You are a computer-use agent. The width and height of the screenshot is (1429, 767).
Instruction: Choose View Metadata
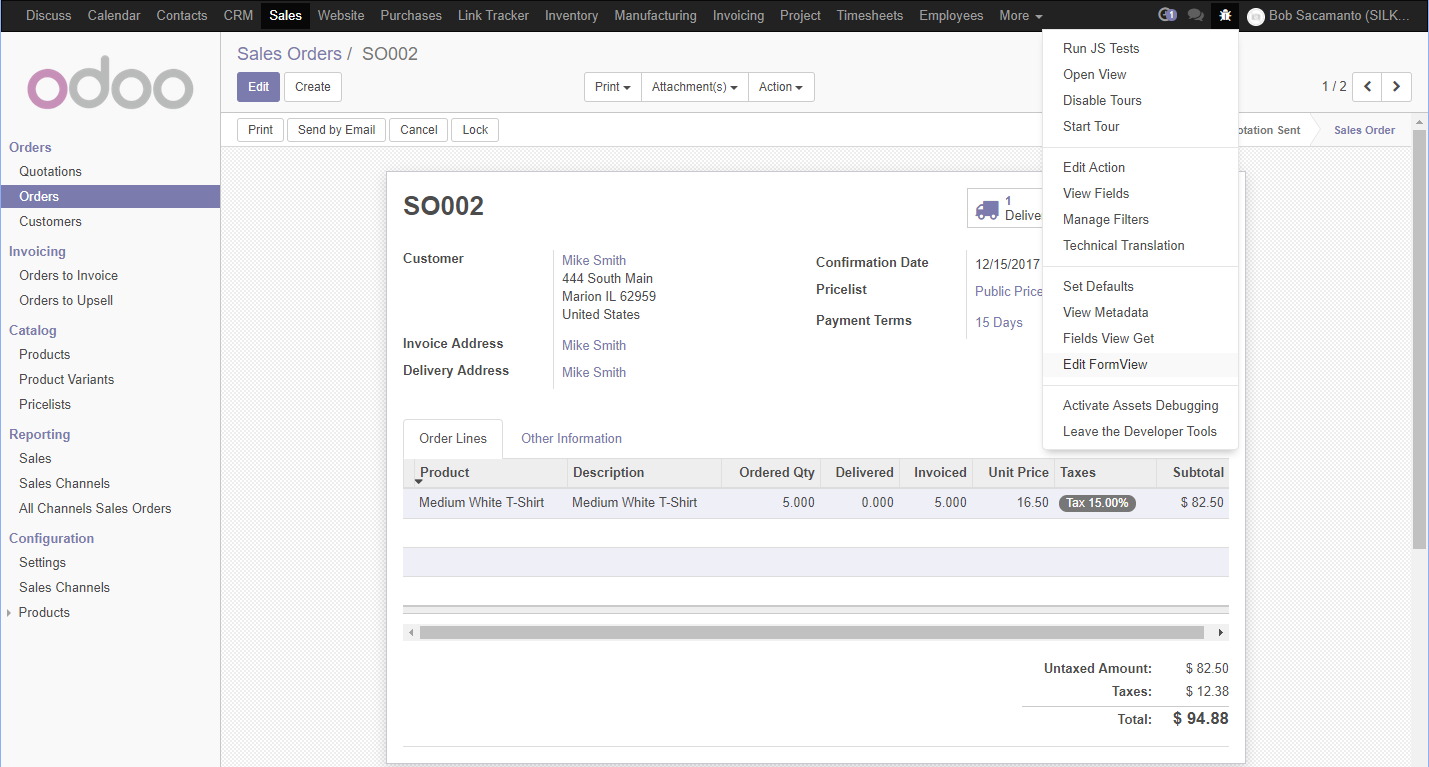tap(1140, 312)
